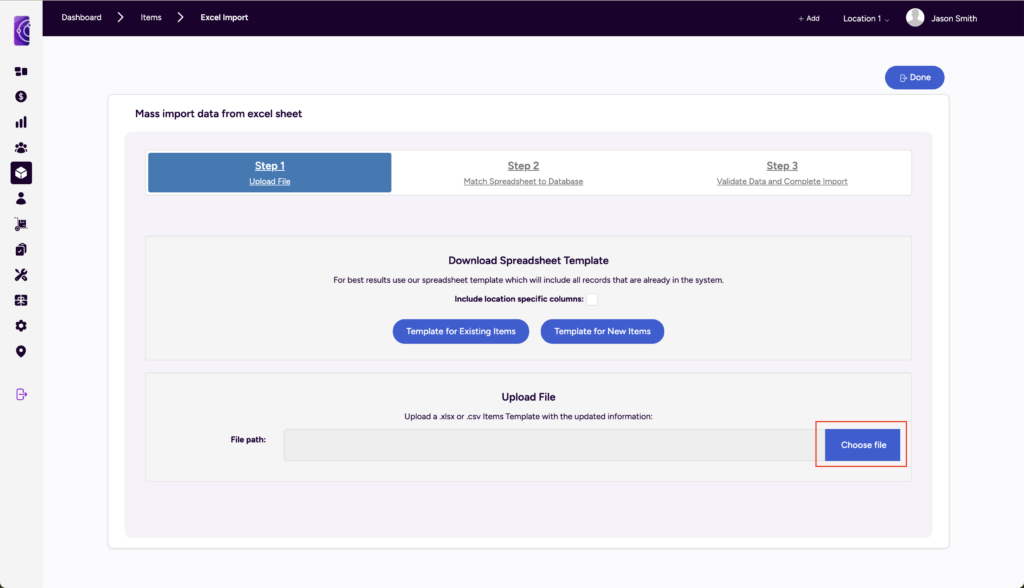Click the purple logout icon in sidebar
This screenshot has width=1024, height=588.
coord(21,394)
